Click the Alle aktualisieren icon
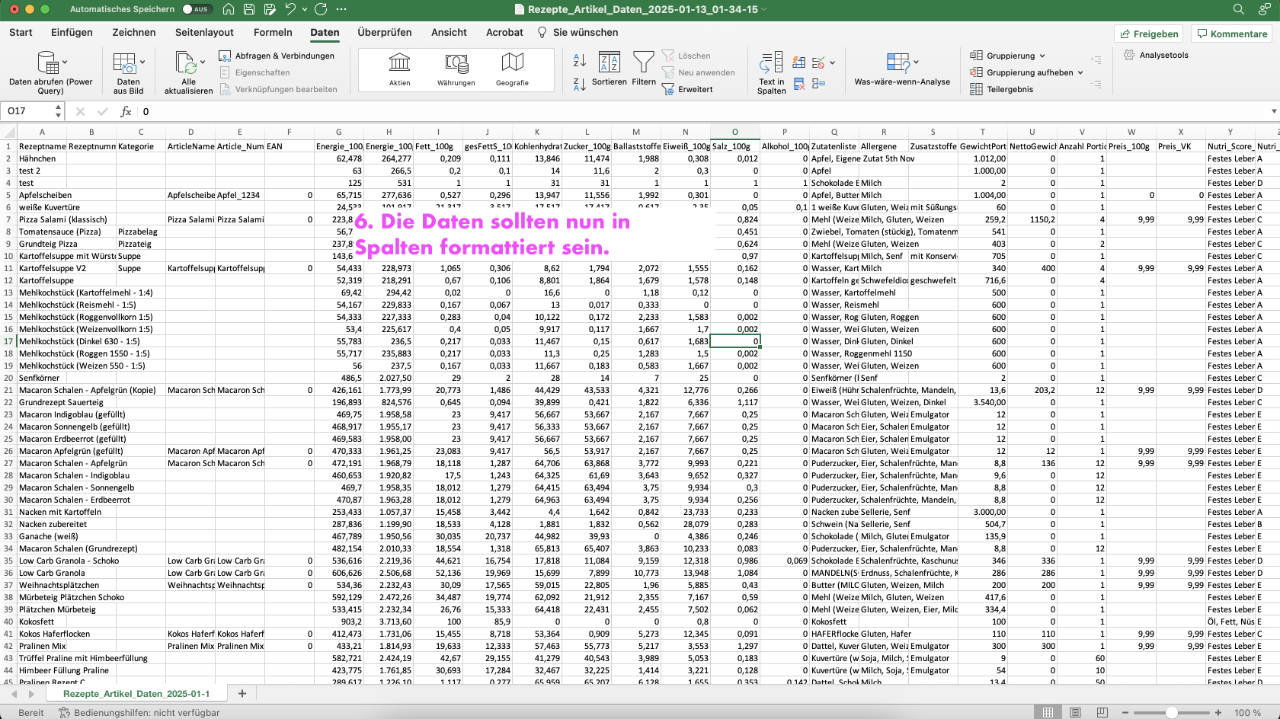This screenshot has height=719, width=1280. [x=187, y=64]
